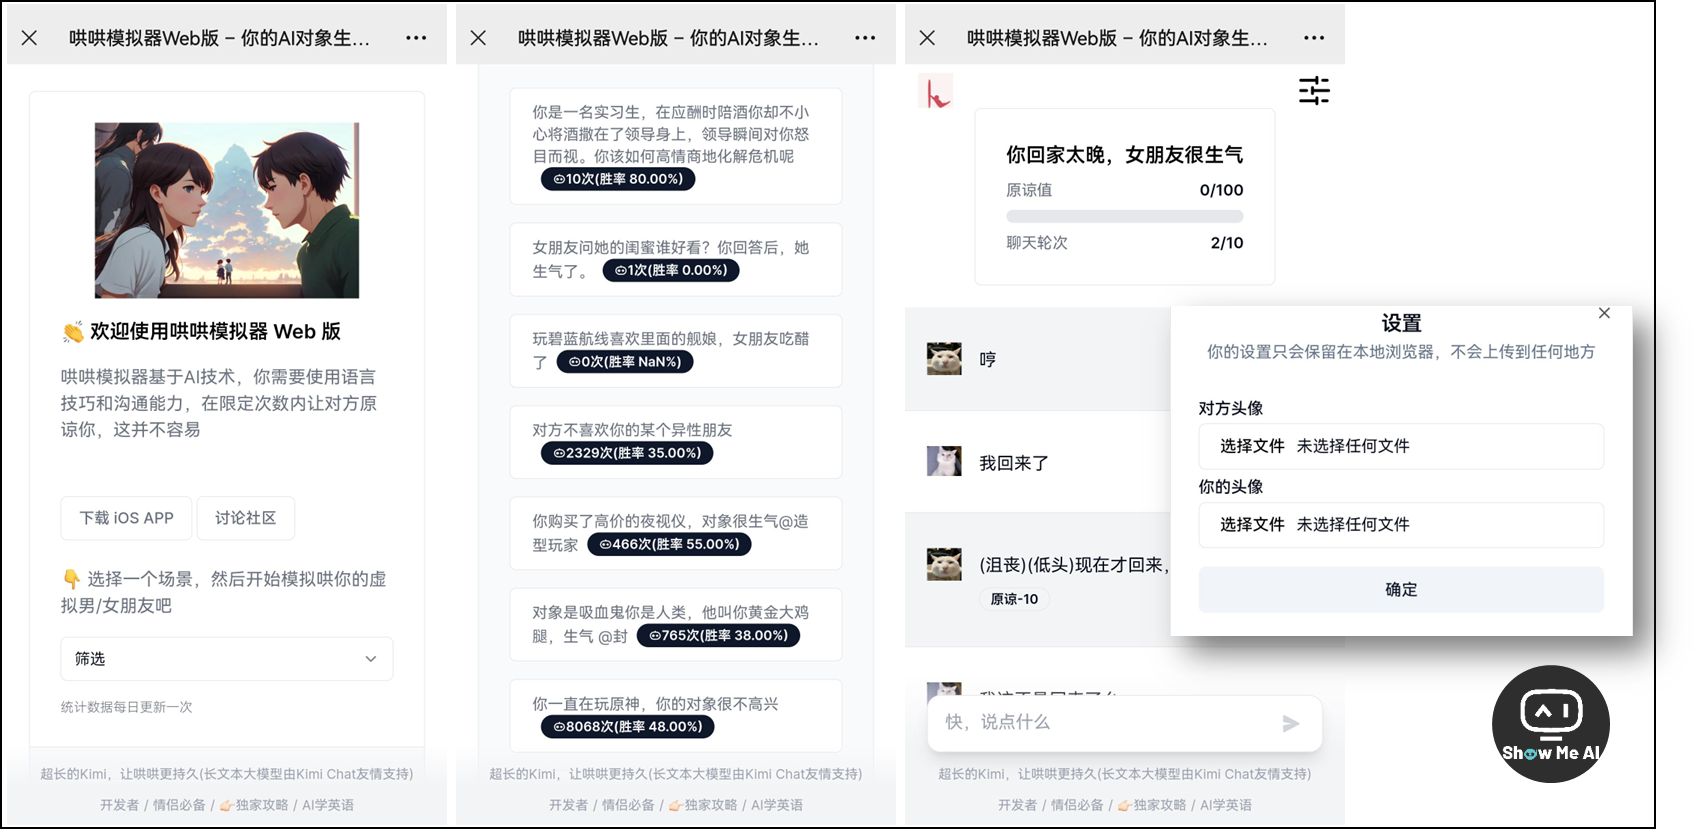Click the red logo icon in the chat window
Screen dimensions: 1698x829
tap(936, 92)
